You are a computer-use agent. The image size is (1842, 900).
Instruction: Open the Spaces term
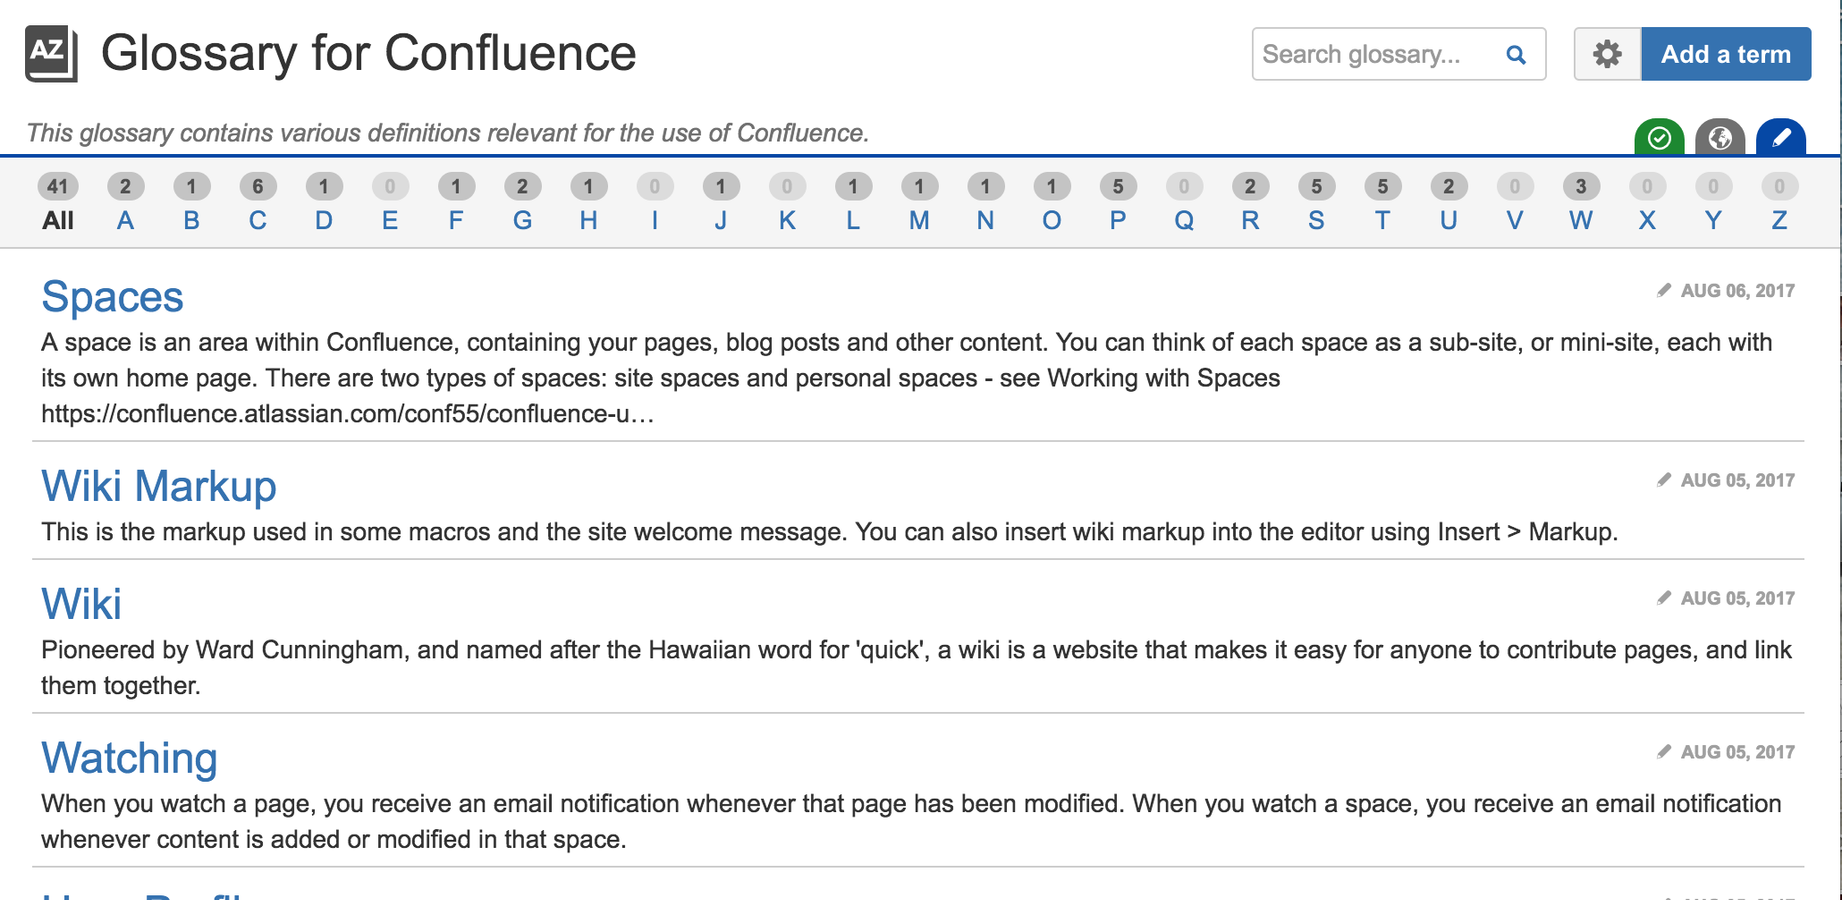112,297
